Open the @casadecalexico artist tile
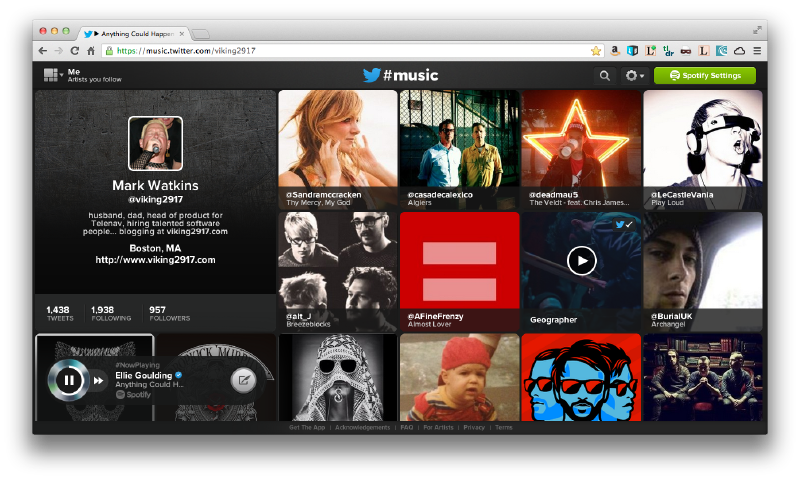The image size is (800, 480). coord(459,149)
